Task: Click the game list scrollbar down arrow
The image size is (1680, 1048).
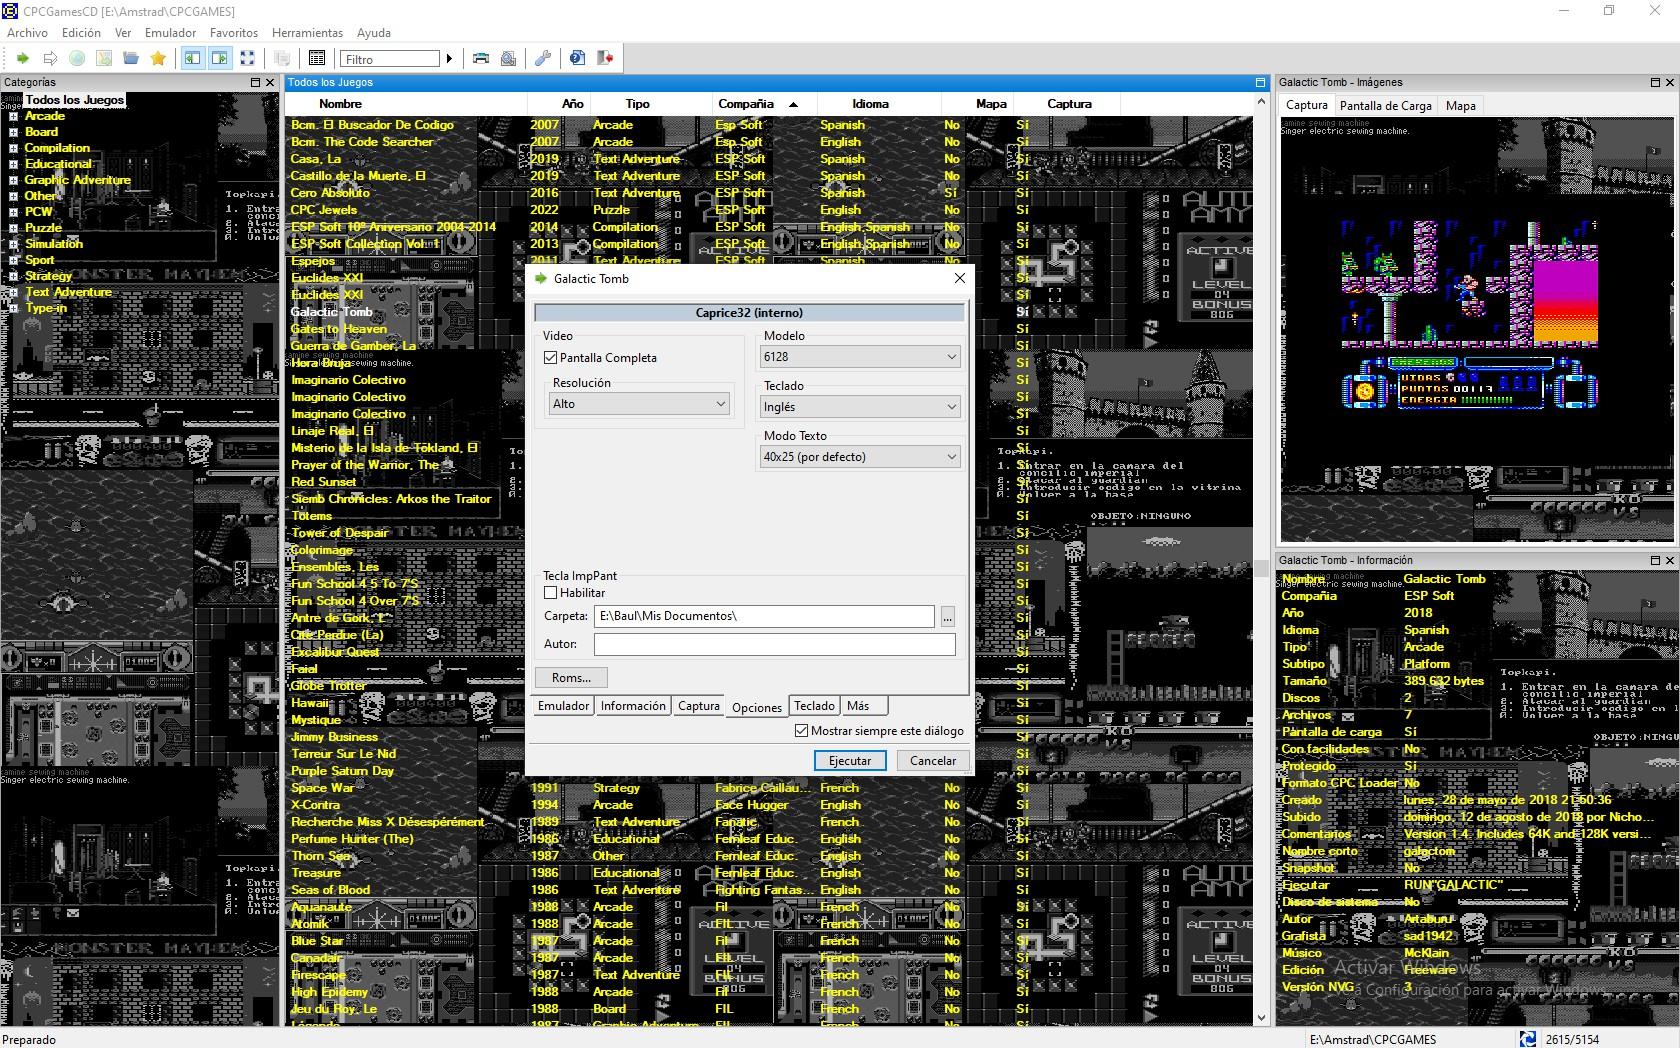Action: click(1261, 1017)
